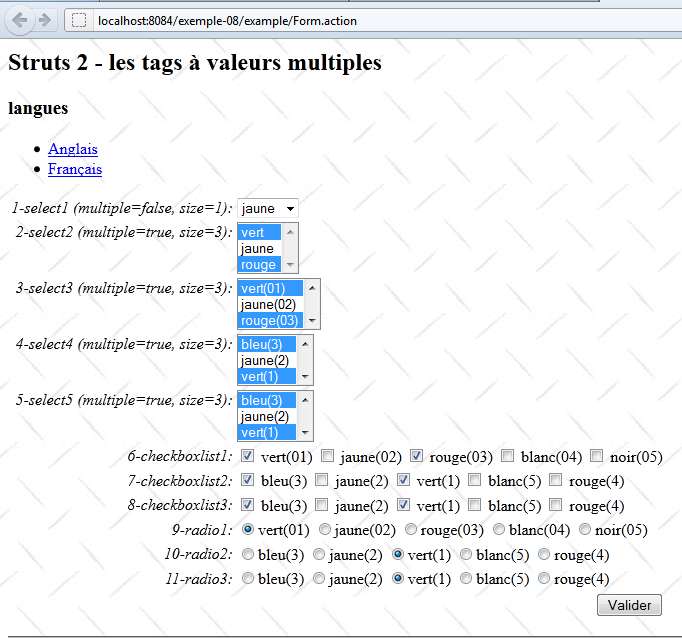Screen dimensions: 682x638
Task: Tick rouge(4) checkbox in checkboxlist3
Action: point(556,505)
